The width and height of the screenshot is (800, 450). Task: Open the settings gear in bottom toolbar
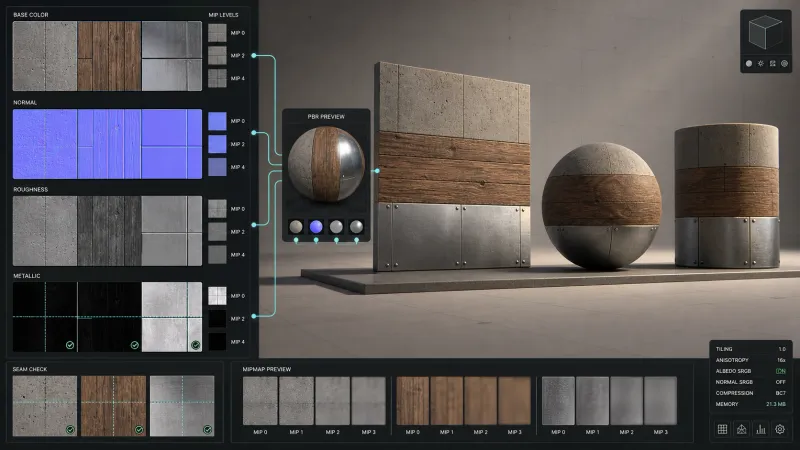[780, 429]
